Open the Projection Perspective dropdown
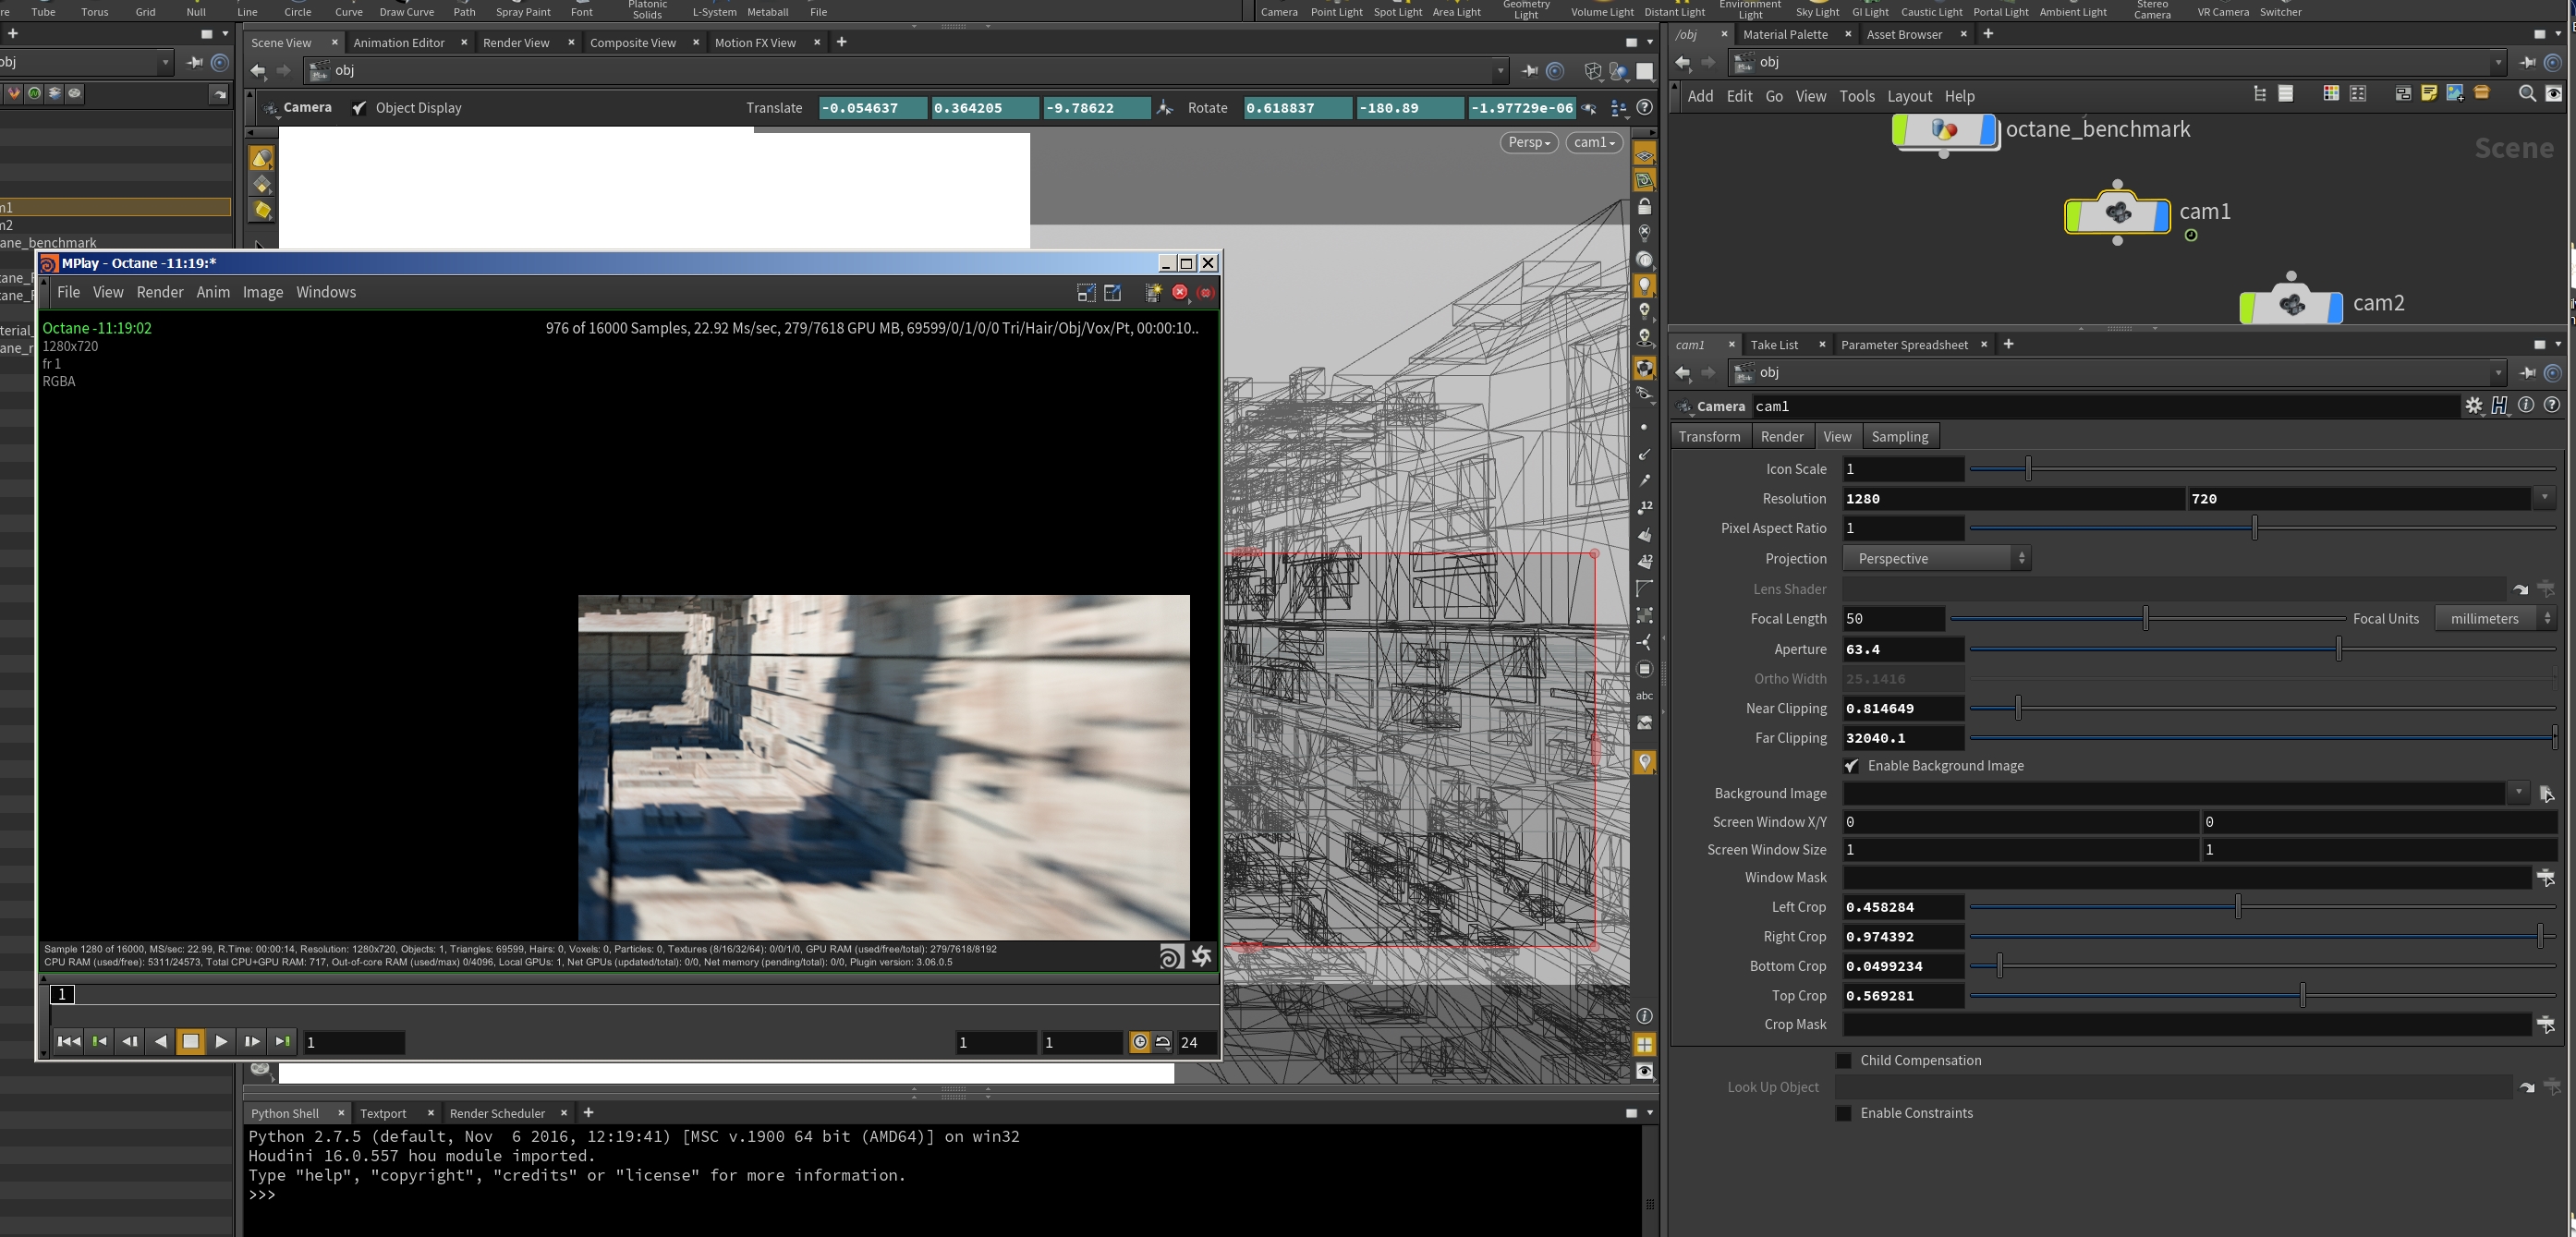Screen dimensions: 2576x1237 (x=1936, y=558)
